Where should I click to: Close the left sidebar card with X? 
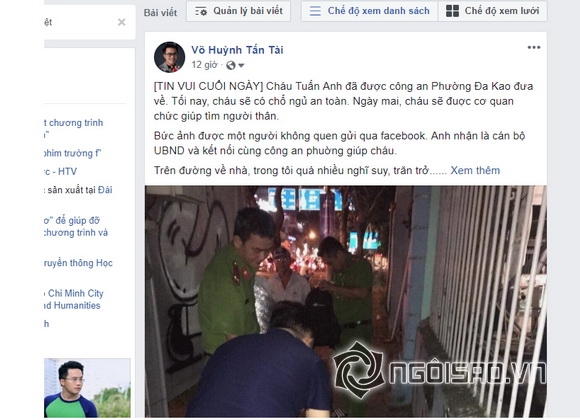(122, 22)
